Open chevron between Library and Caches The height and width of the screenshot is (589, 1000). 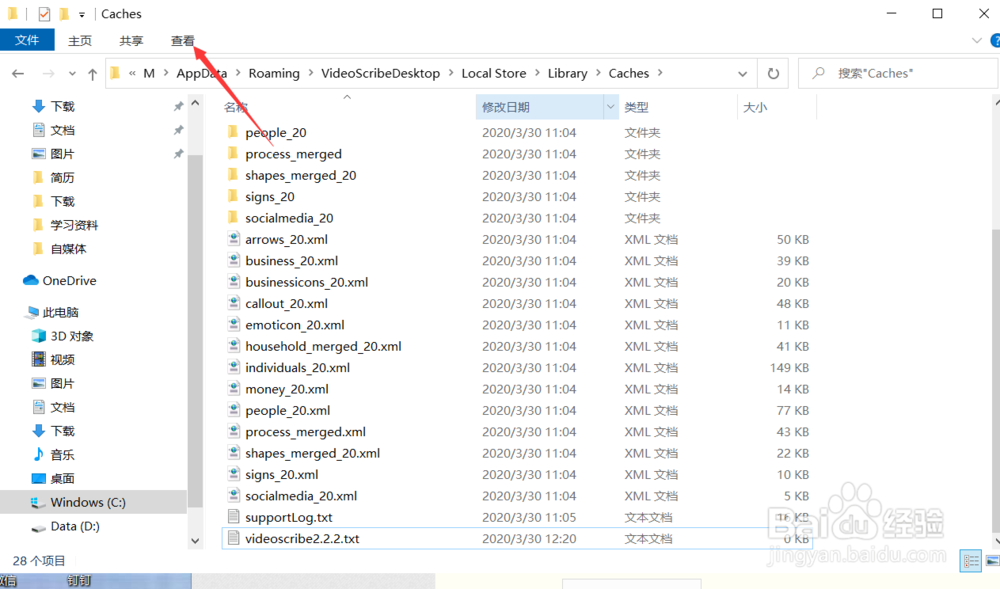pyautogui.click(x=598, y=73)
